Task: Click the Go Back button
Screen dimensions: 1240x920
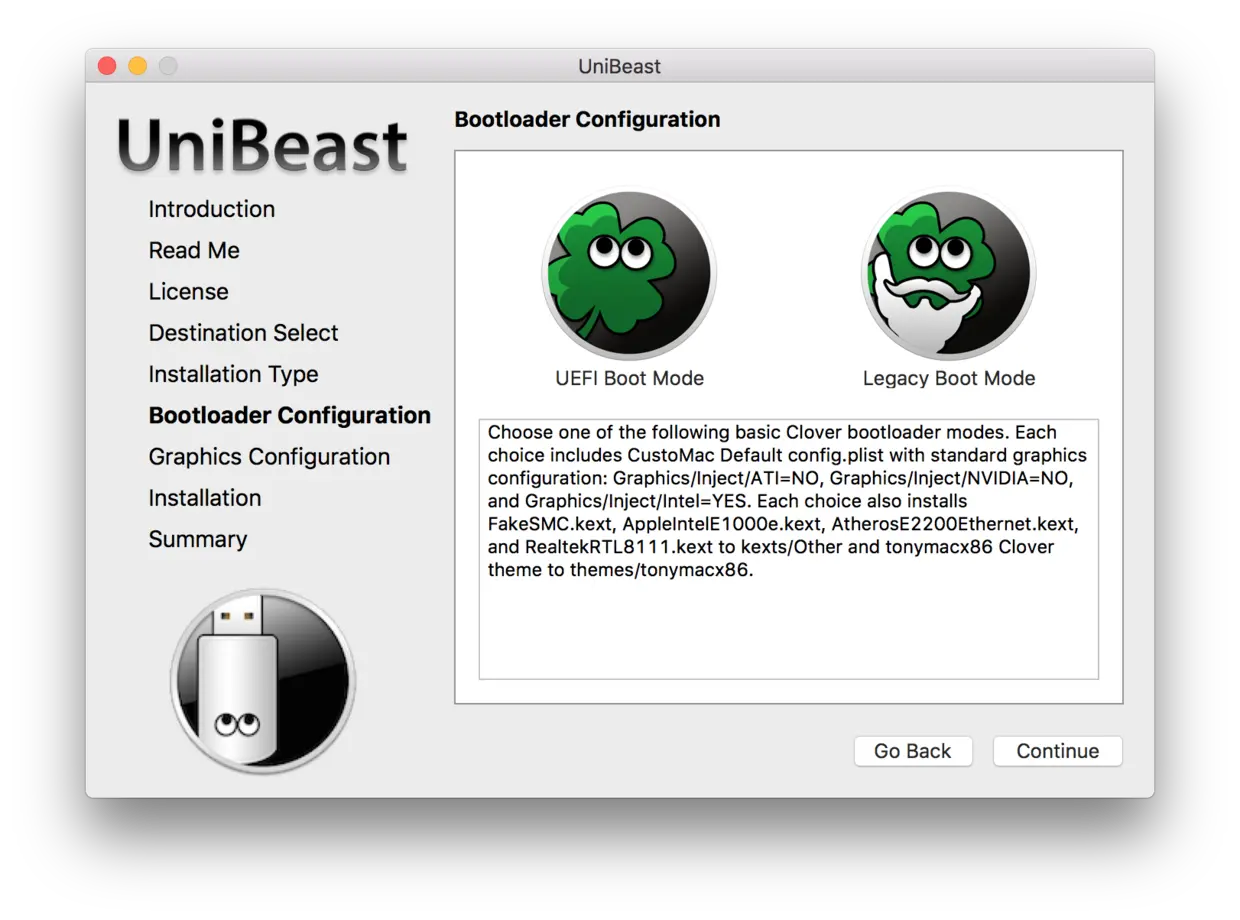Action: click(x=913, y=751)
